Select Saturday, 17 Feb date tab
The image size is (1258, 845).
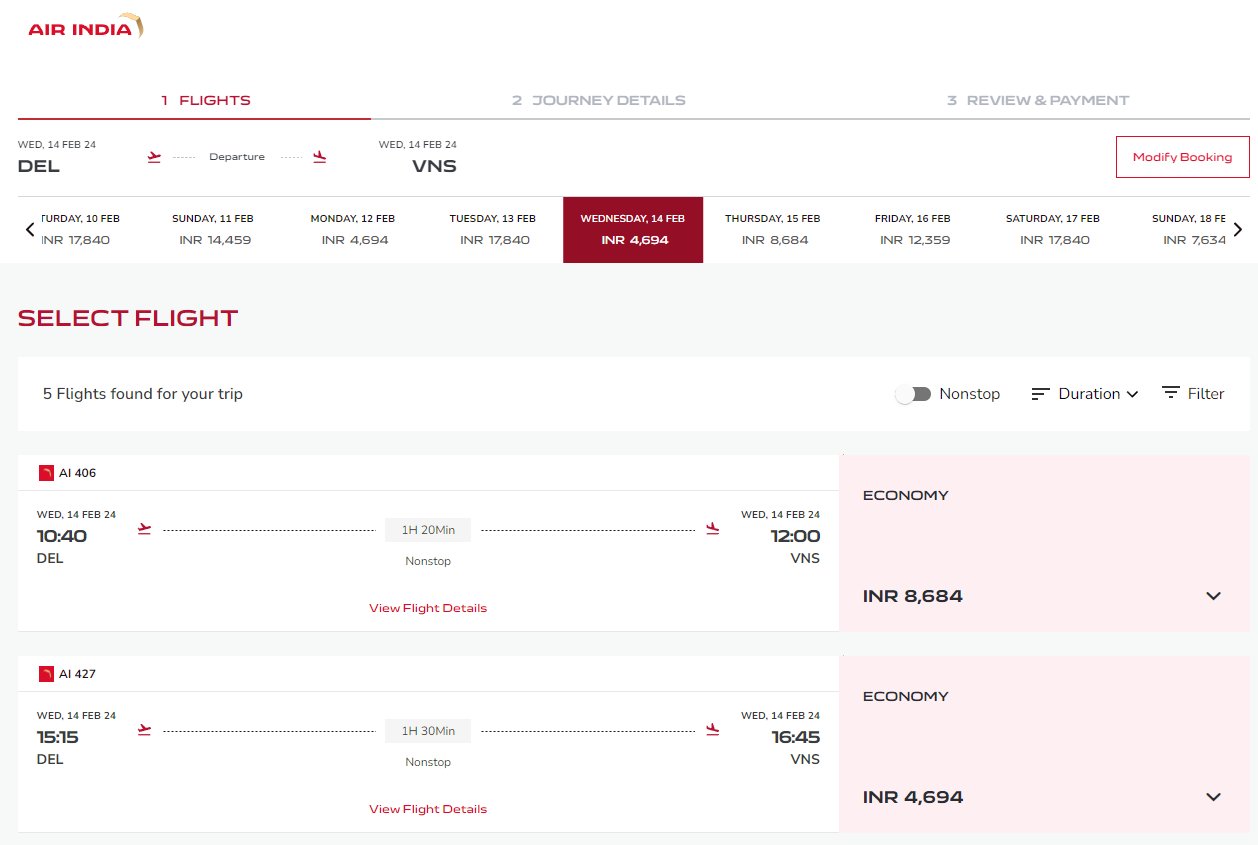coord(1053,229)
